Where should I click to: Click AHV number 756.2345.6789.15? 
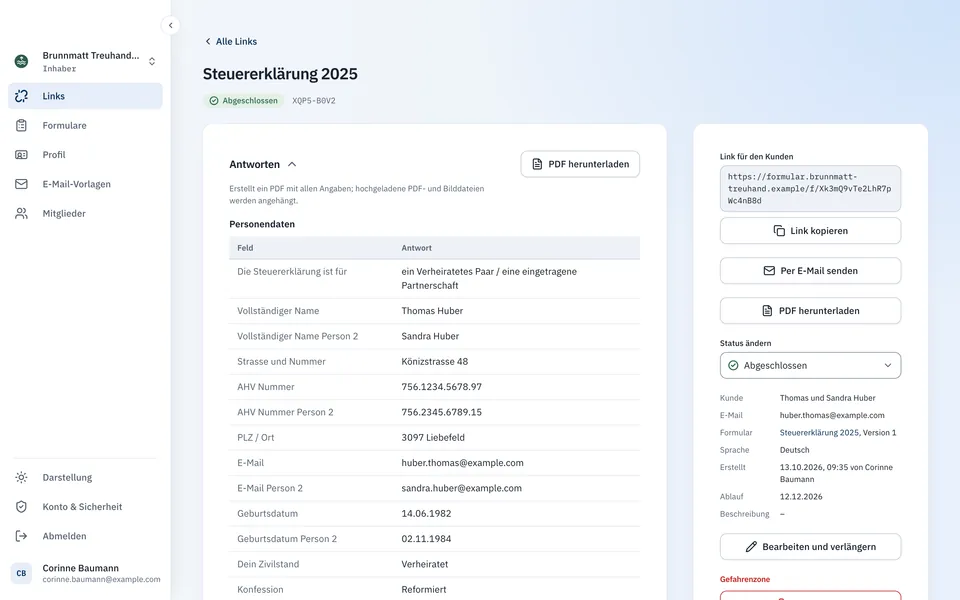(441, 412)
